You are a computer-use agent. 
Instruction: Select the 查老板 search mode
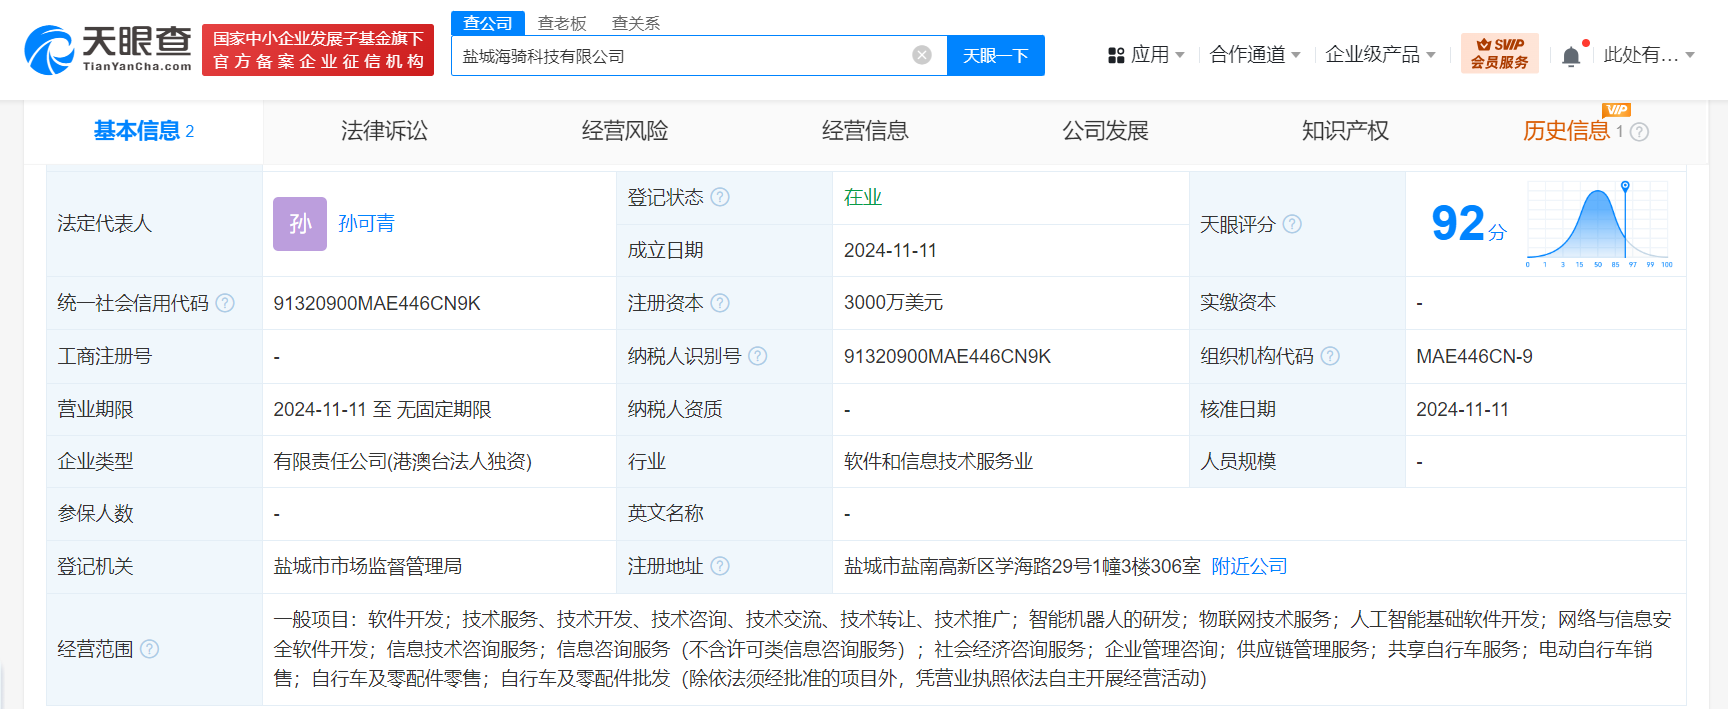click(x=562, y=23)
